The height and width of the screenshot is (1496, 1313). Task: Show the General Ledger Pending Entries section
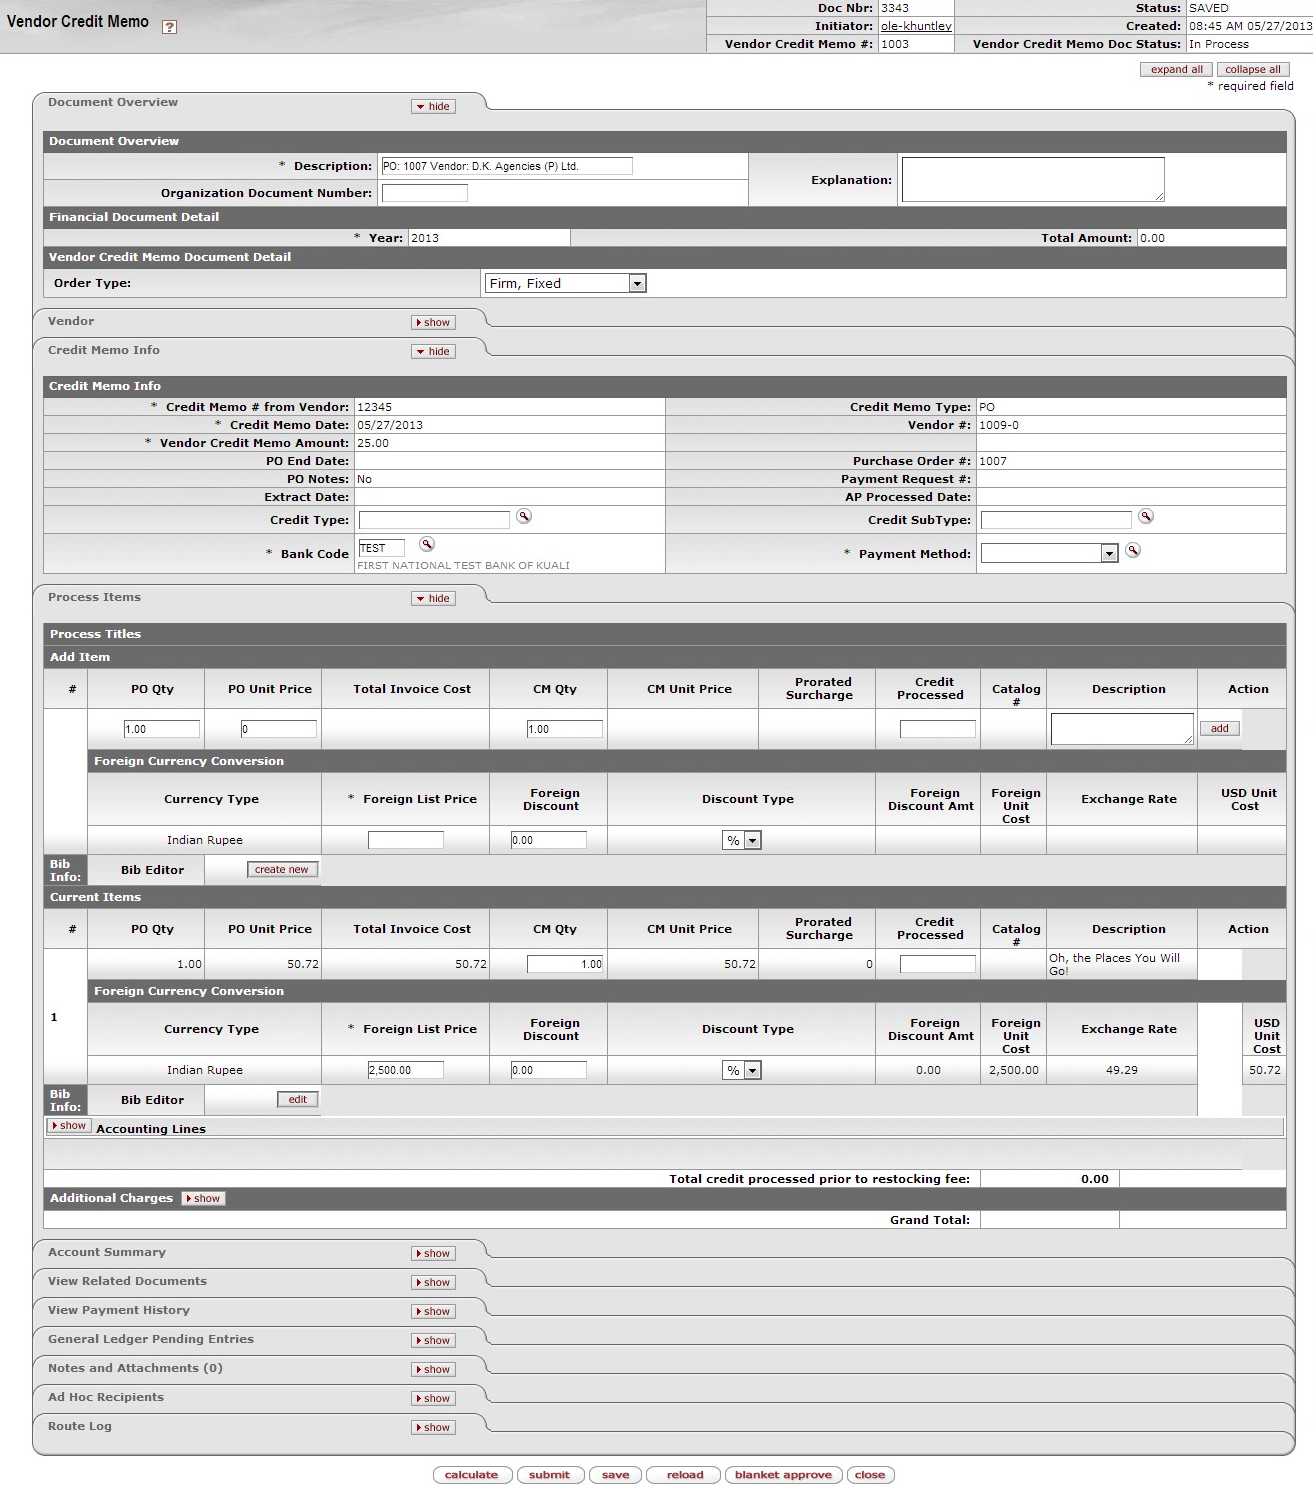click(433, 1340)
